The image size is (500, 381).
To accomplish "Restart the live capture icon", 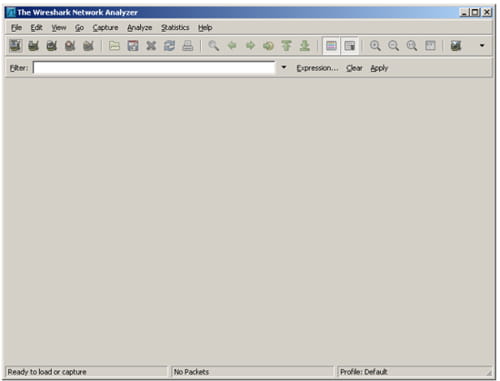I will point(88,46).
